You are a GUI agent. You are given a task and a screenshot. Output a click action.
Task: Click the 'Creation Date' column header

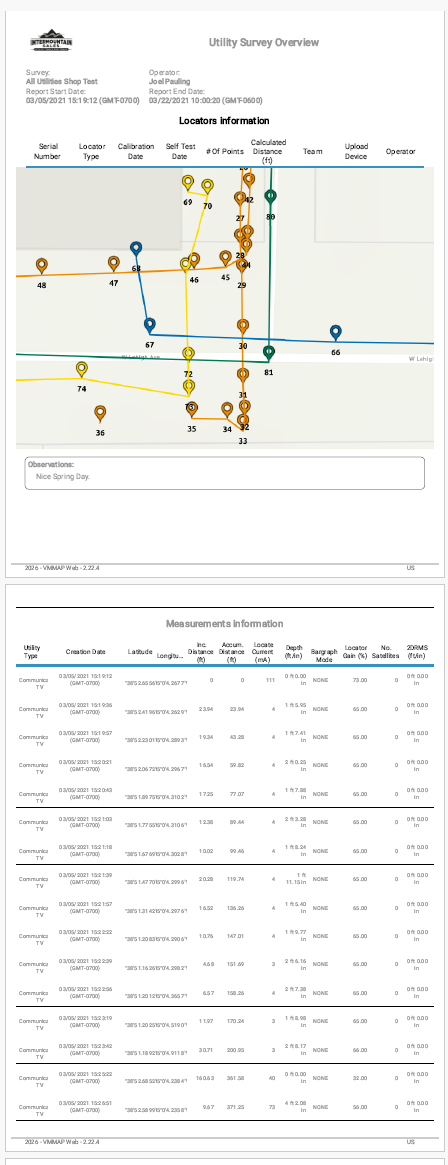pyautogui.click(x=85, y=652)
